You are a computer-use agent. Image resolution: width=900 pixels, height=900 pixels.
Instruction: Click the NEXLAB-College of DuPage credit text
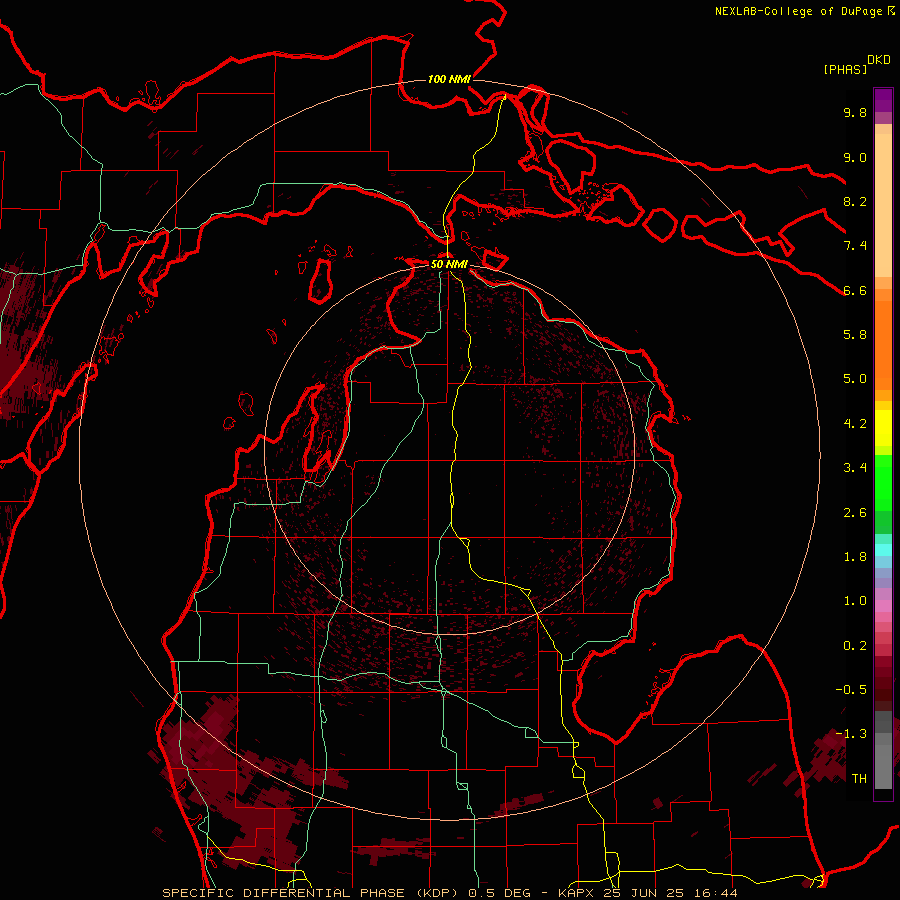[x=798, y=11]
